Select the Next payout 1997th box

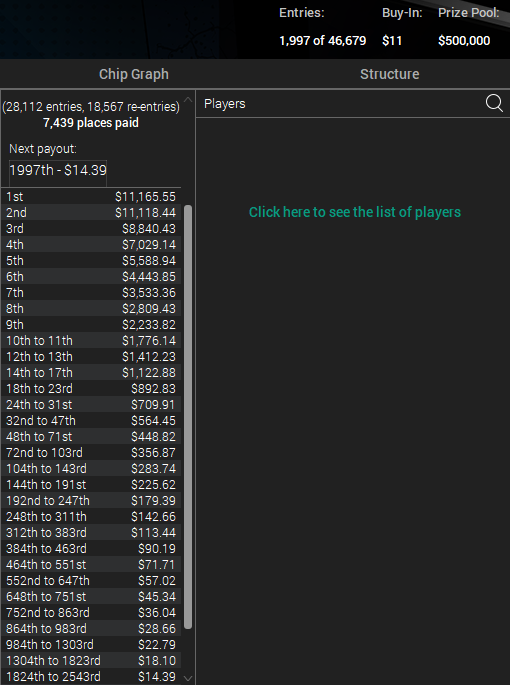58,170
